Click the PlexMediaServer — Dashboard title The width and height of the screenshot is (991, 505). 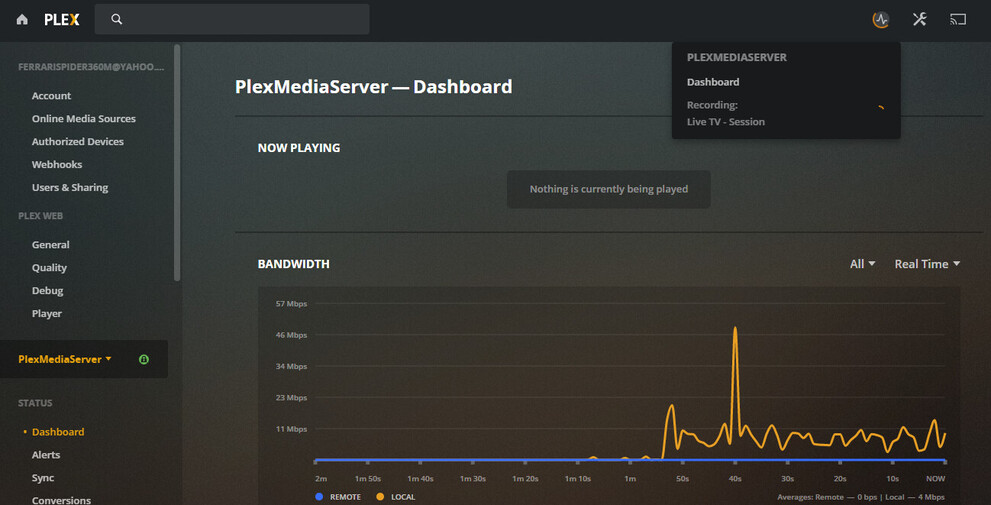tap(374, 87)
